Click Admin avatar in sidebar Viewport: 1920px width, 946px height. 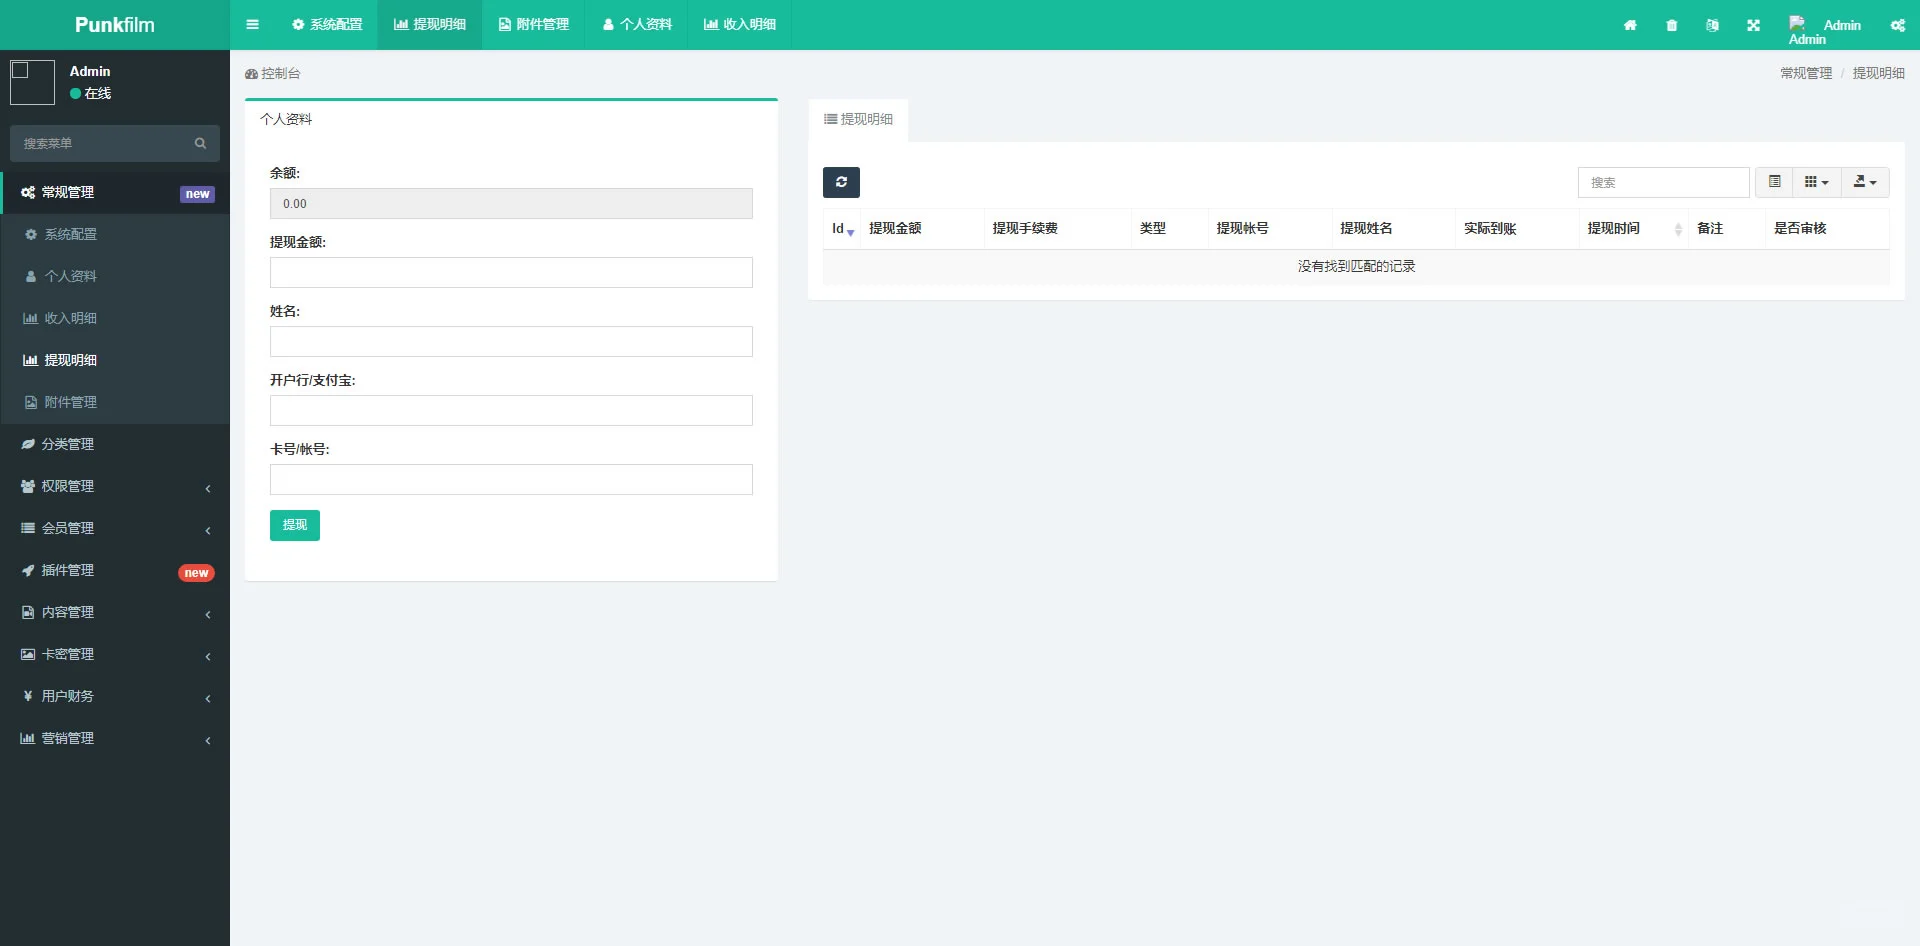32,82
